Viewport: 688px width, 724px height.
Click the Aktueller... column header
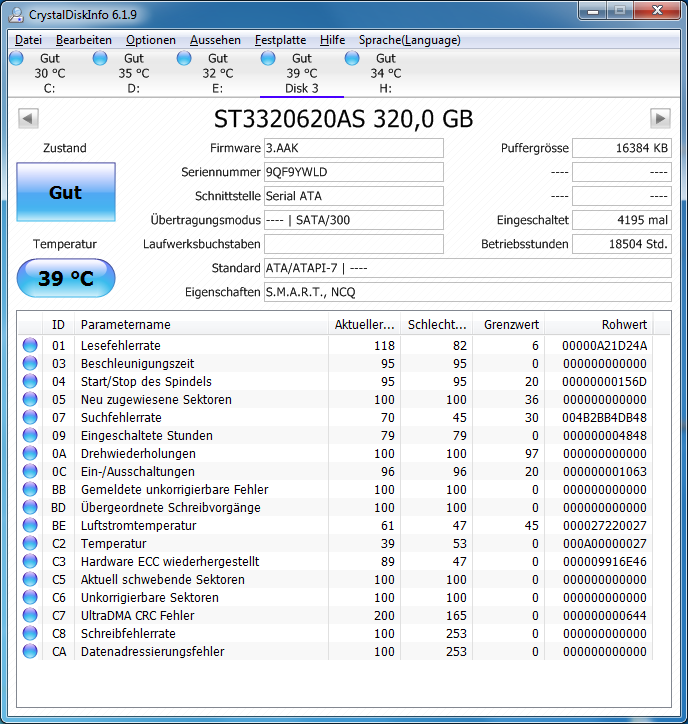pyautogui.click(x=365, y=325)
